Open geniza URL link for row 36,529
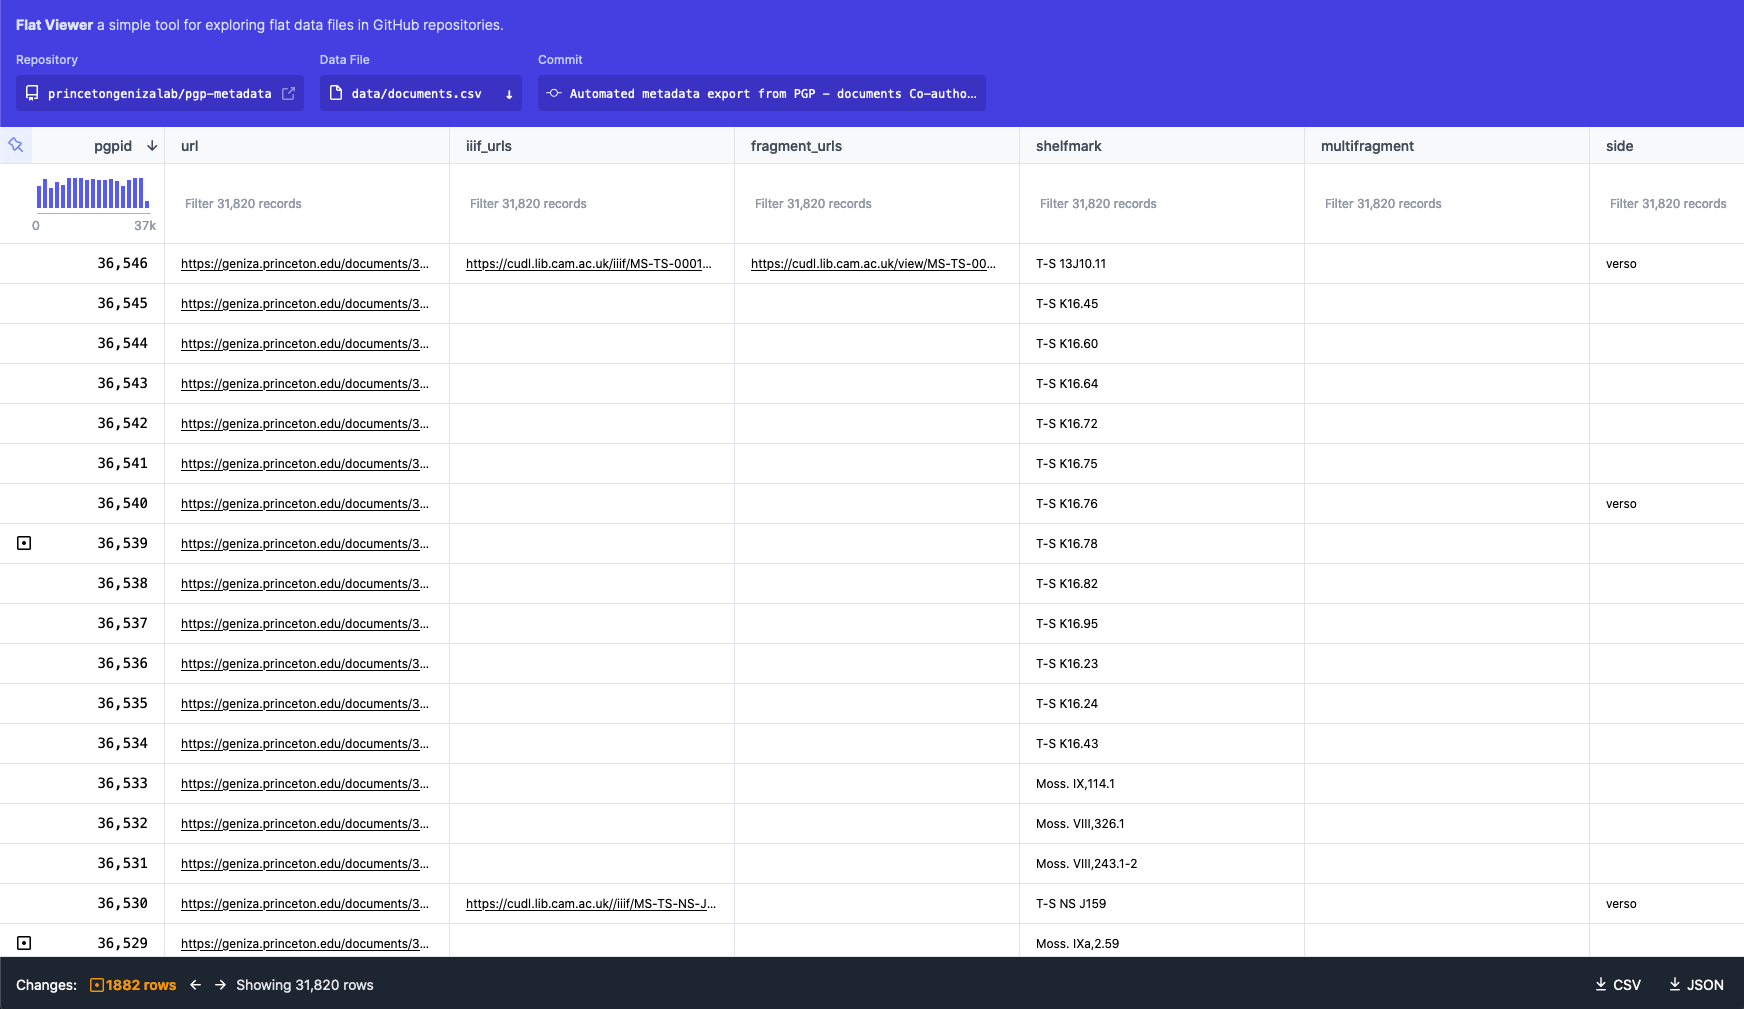1744x1009 pixels. coord(305,944)
